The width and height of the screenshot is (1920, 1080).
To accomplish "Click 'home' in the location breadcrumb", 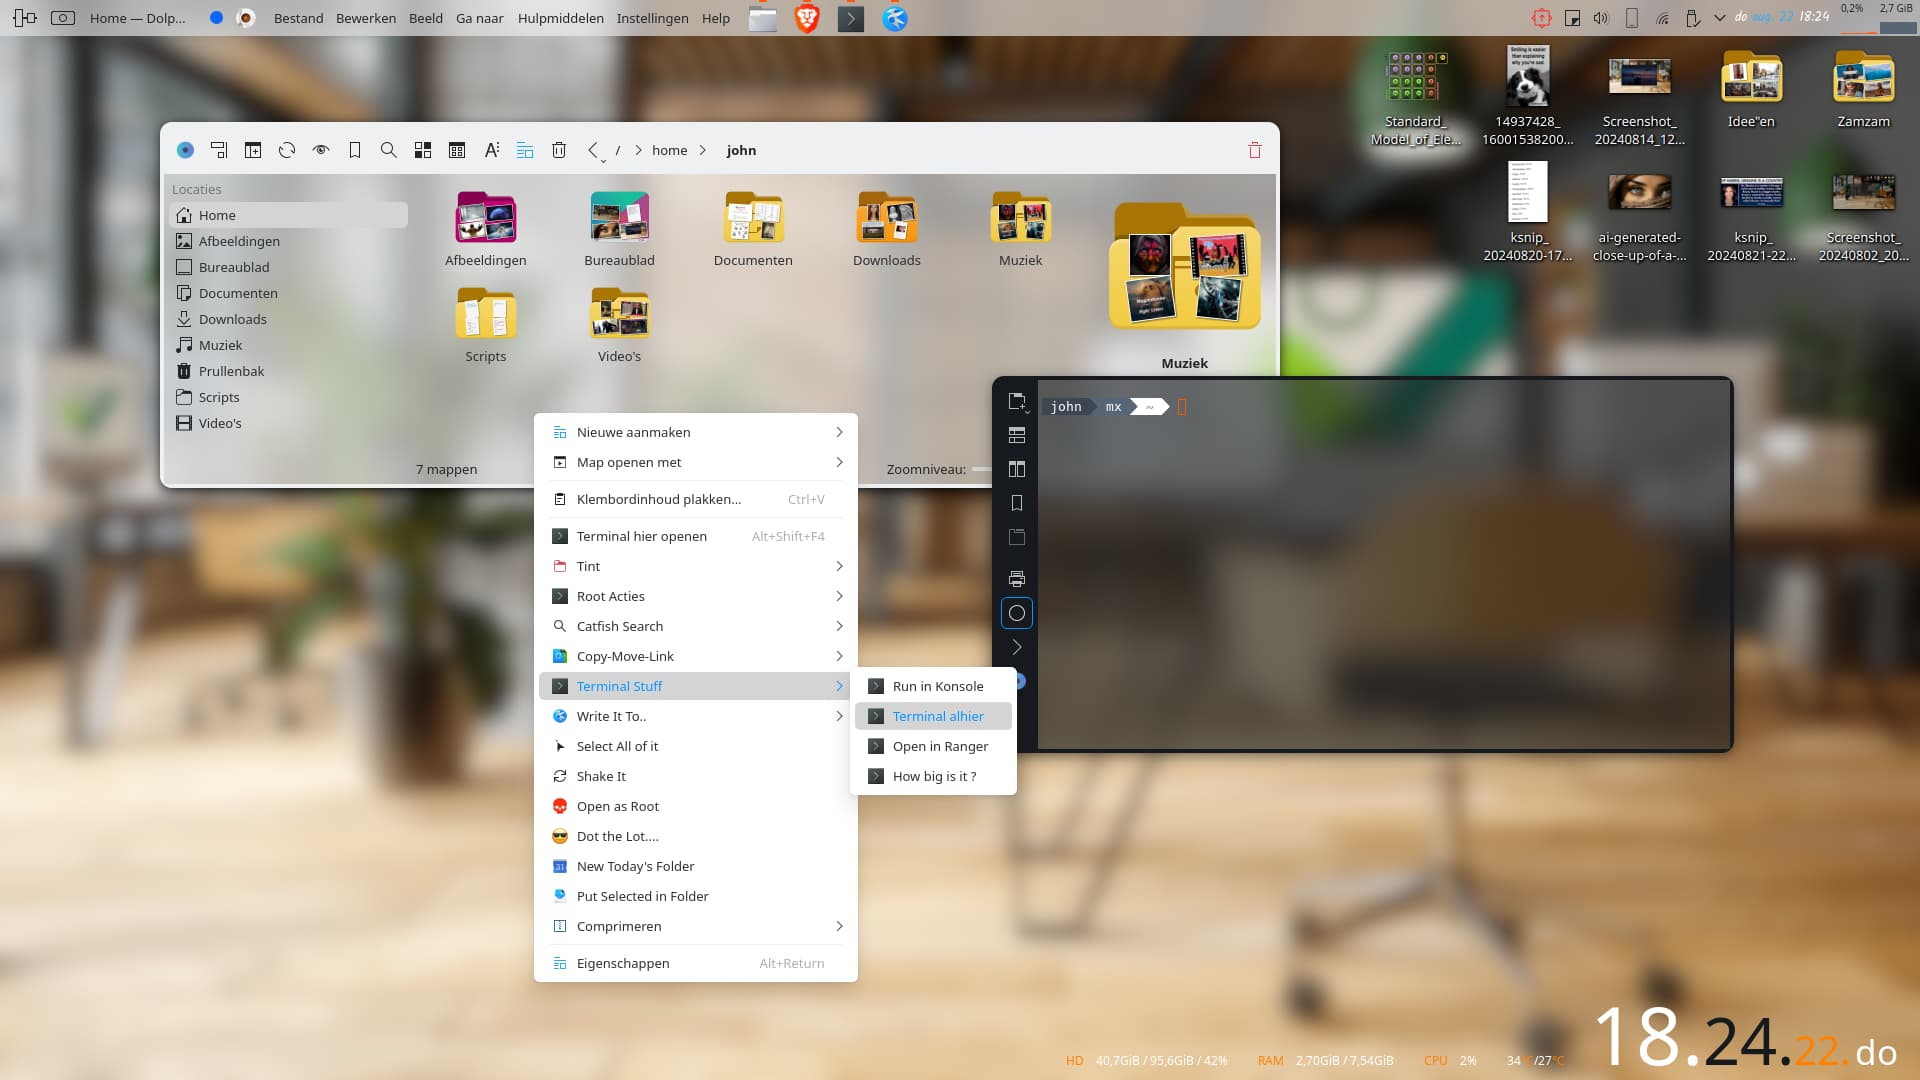I will [669, 150].
